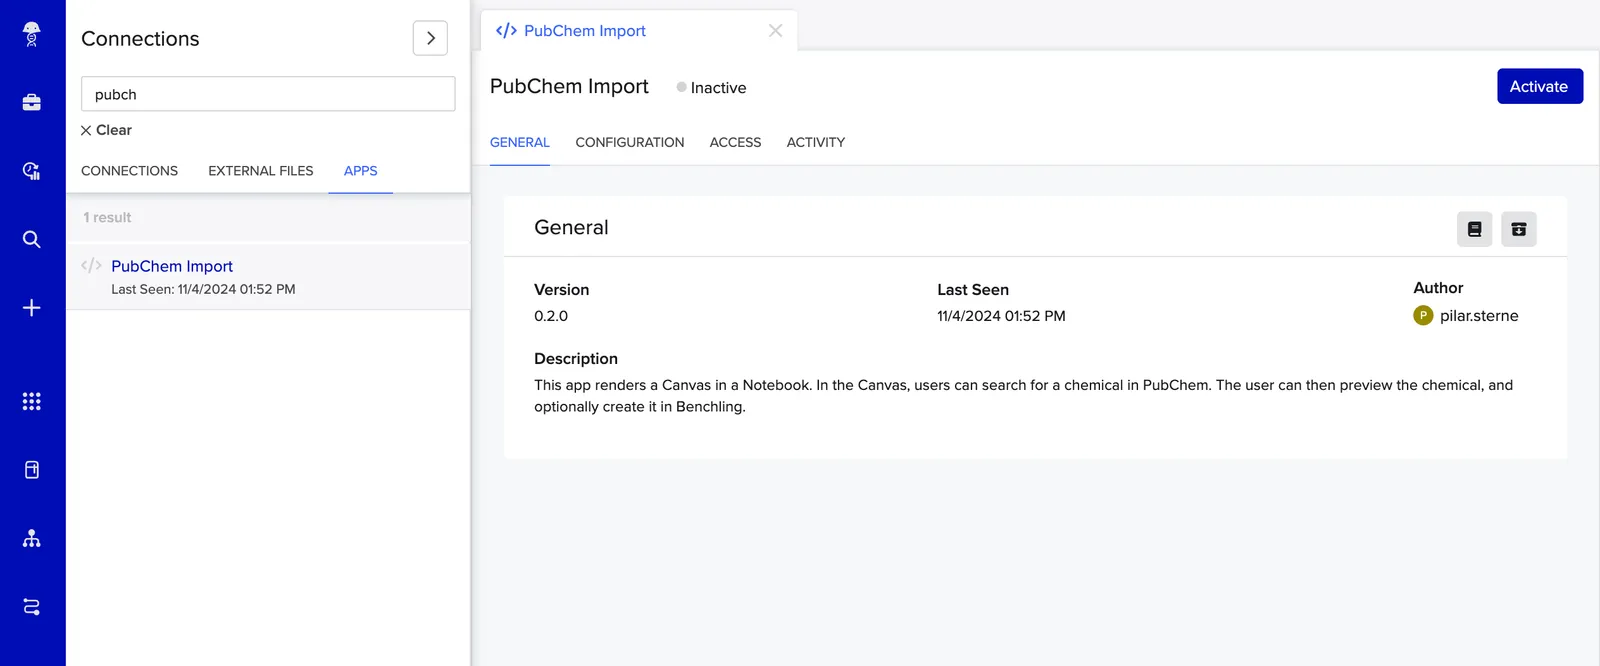Switch to the EXTERNAL FILES tab
The width and height of the screenshot is (1600, 666).
pyautogui.click(x=260, y=171)
